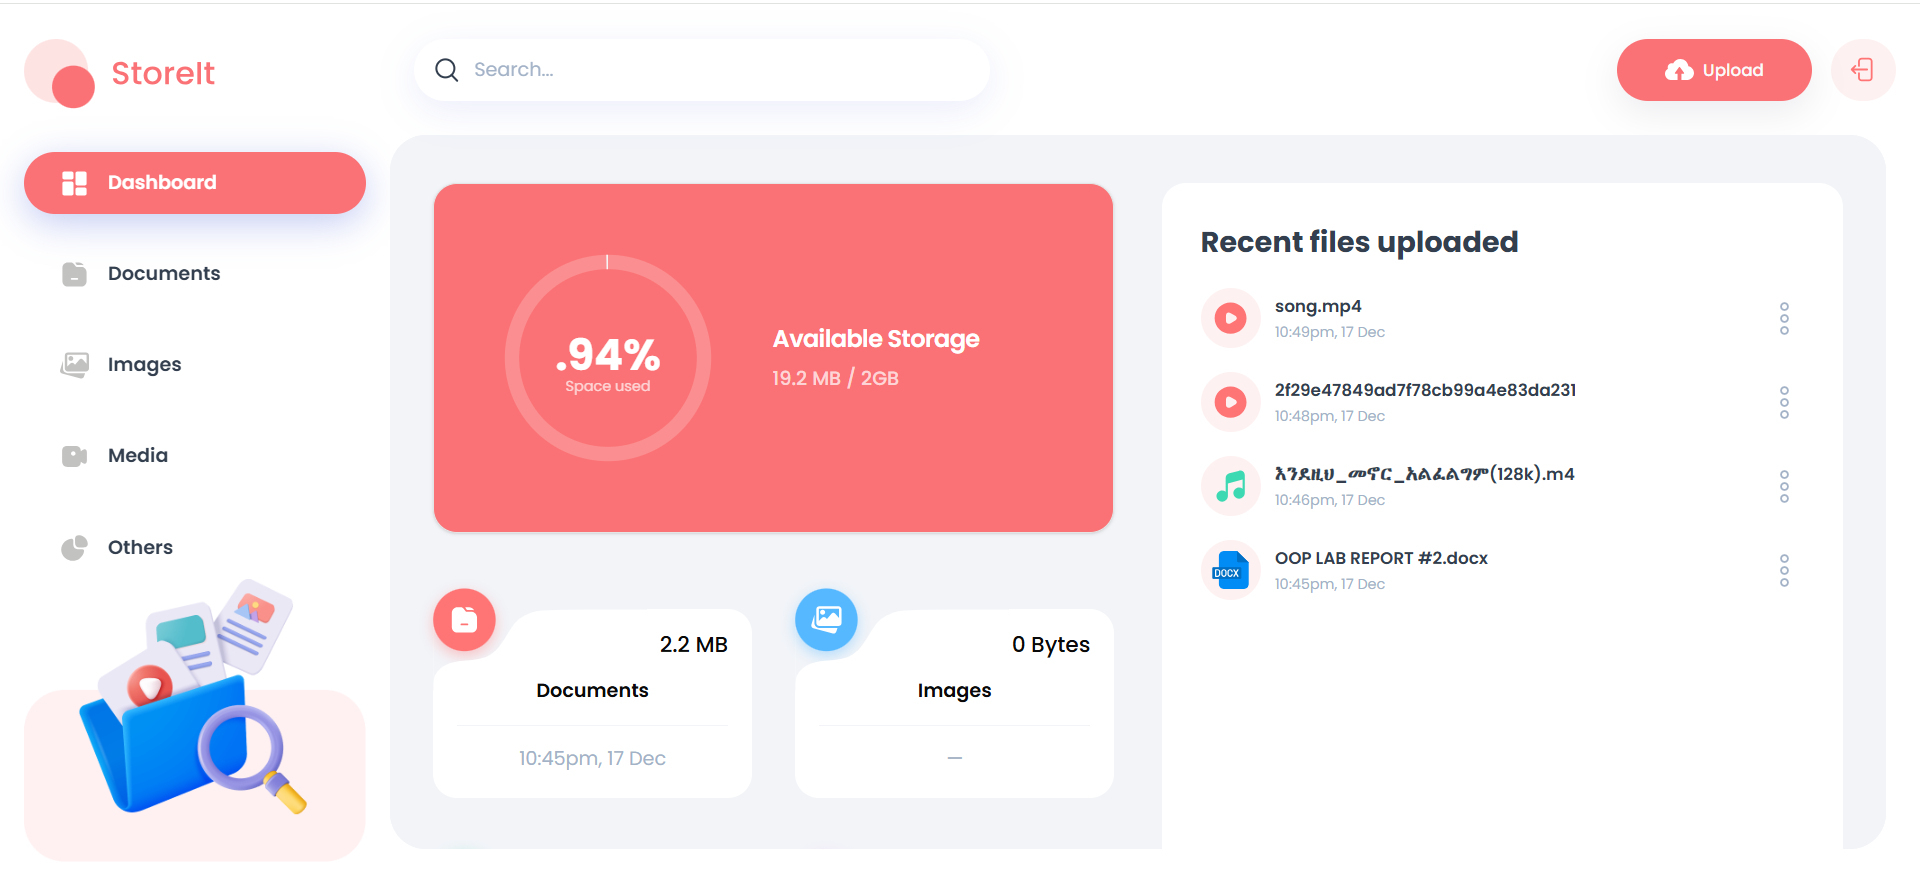
Task: Click the play icon beside song.mp4
Action: [x=1230, y=318]
